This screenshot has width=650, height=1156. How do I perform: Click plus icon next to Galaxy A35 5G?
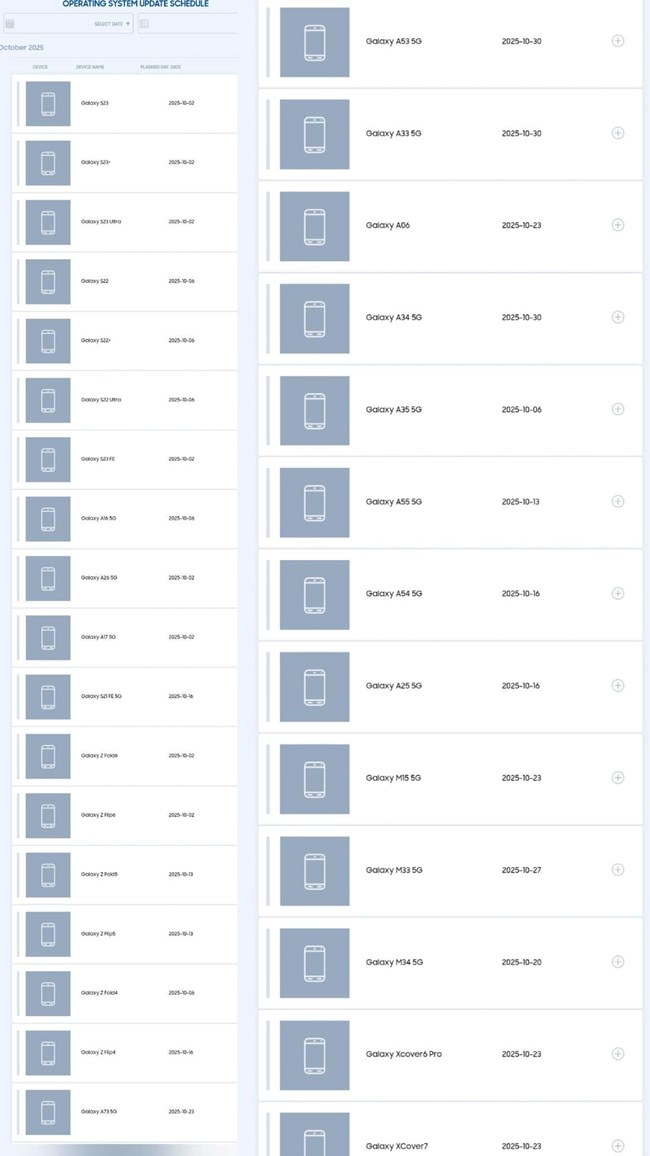click(617, 409)
